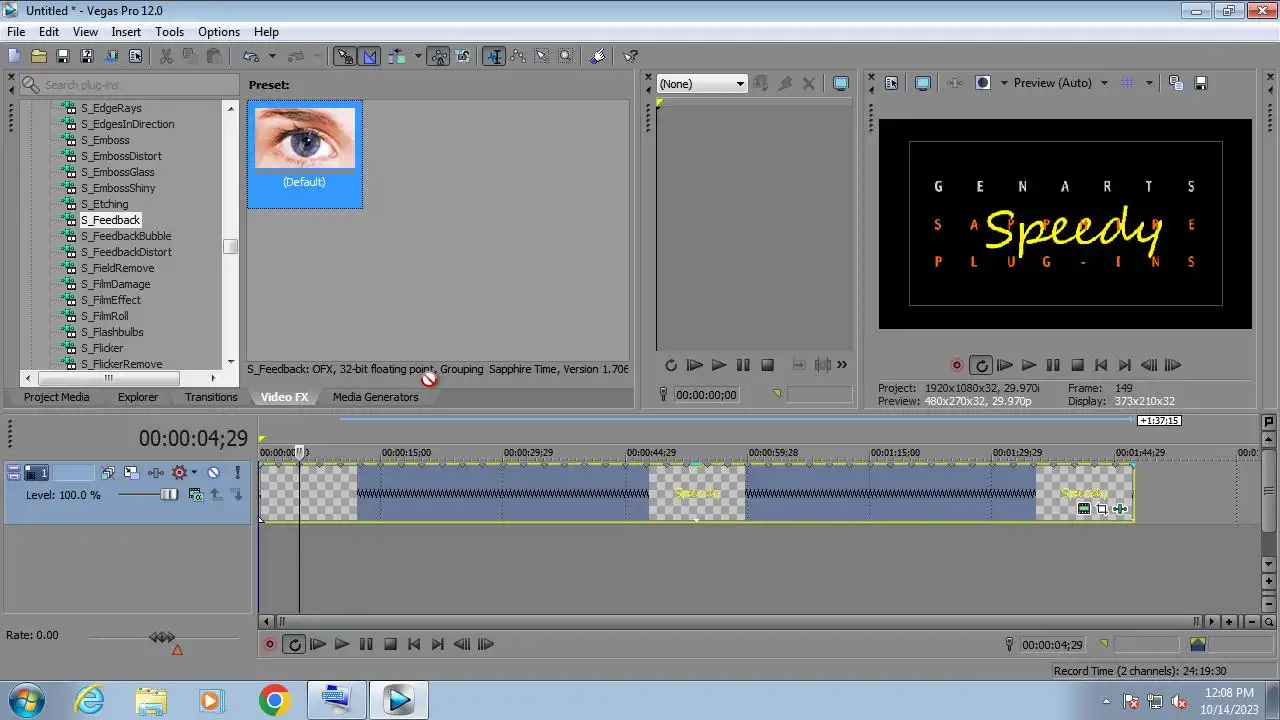This screenshot has width=1280, height=720.
Task: Click the Undo arrow icon
Action: pyautogui.click(x=251, y=57)
